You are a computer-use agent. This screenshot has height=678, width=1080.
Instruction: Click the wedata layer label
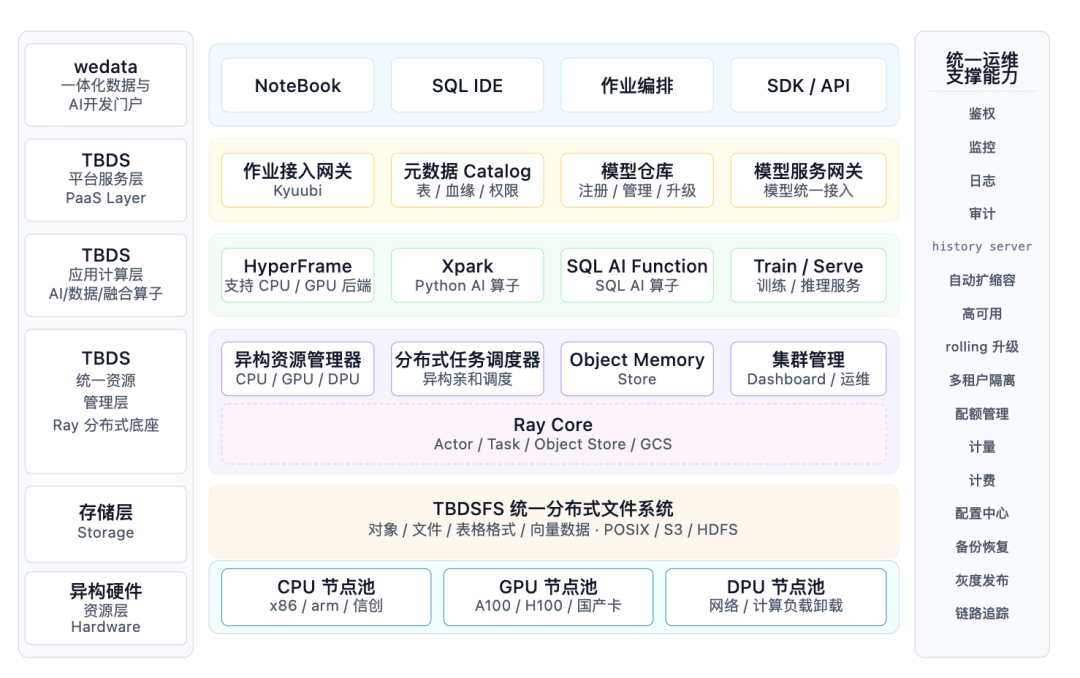[x=105, y=85]
